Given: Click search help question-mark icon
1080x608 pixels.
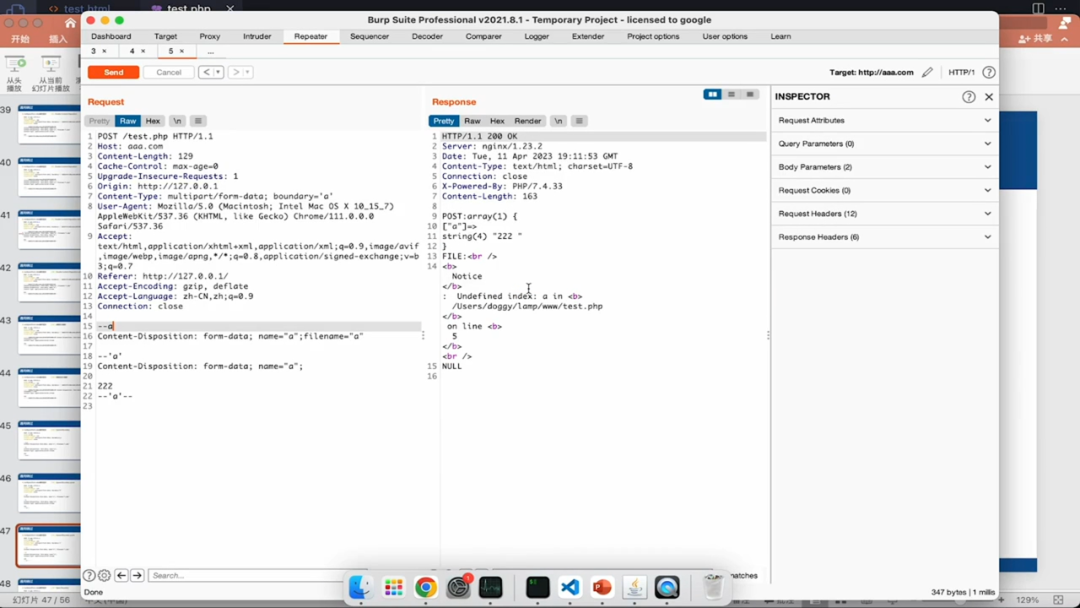Looking at the screenshot, I should click(89, 575).
